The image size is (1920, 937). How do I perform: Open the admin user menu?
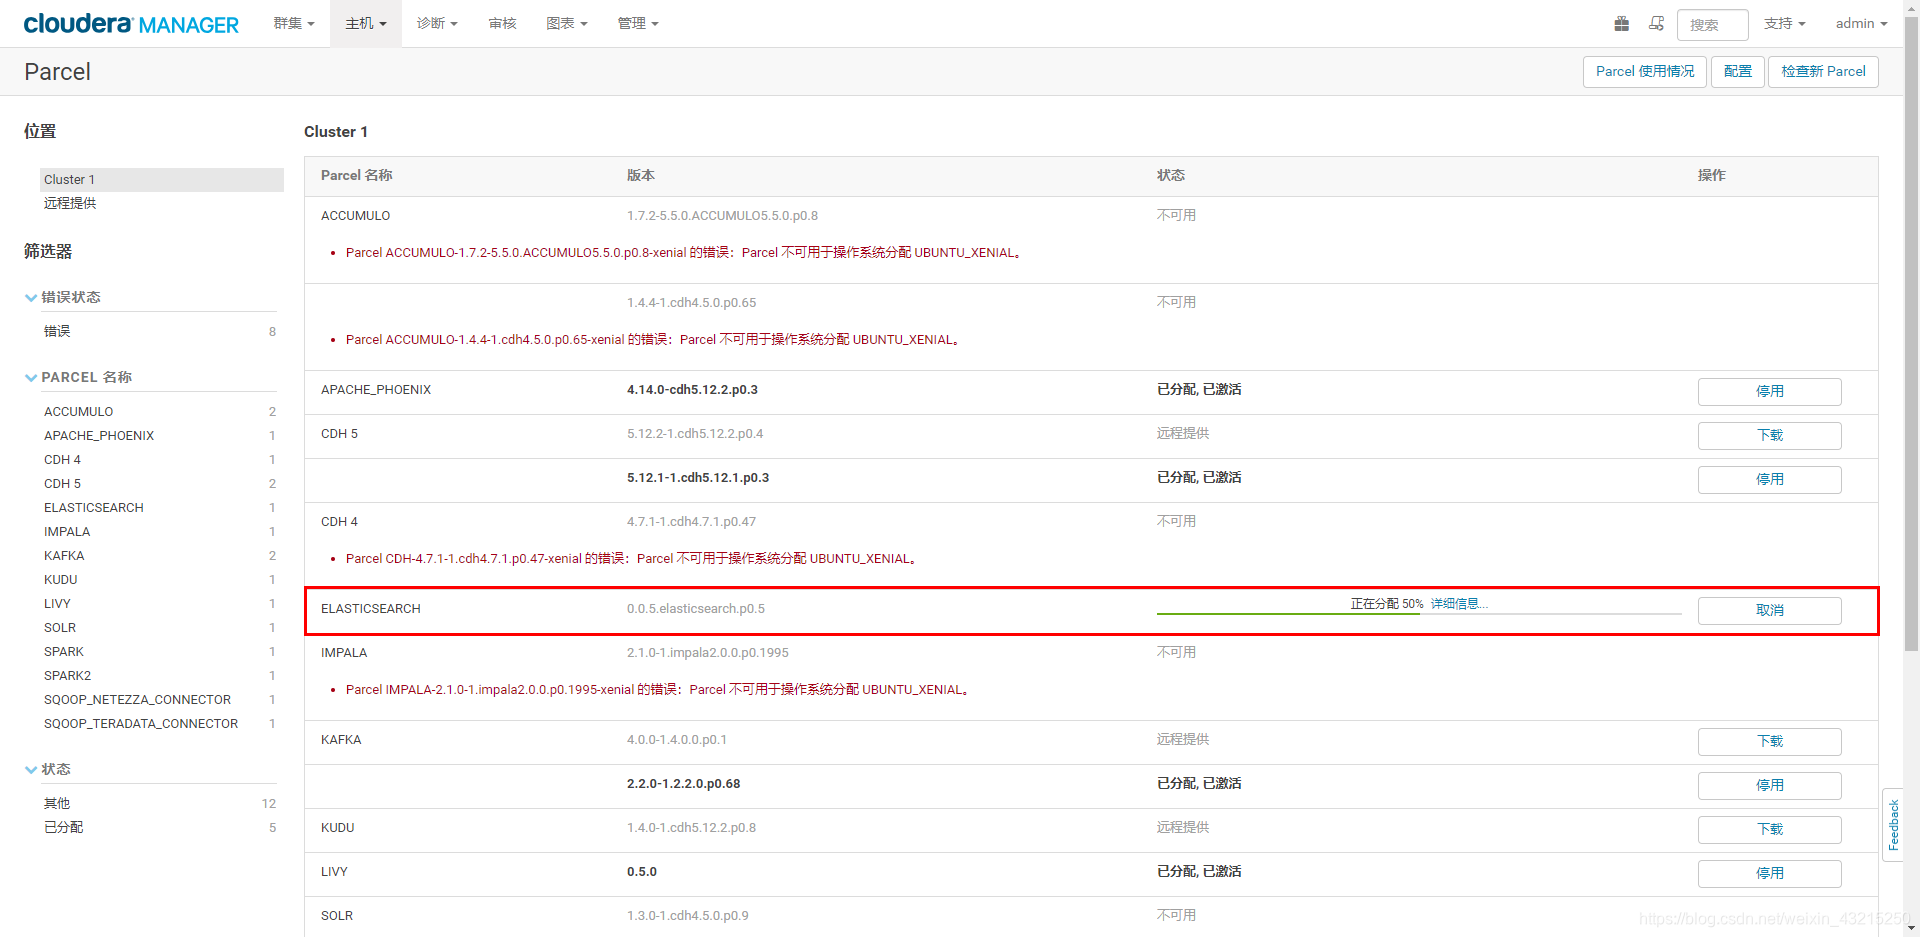coord(1861,23)
